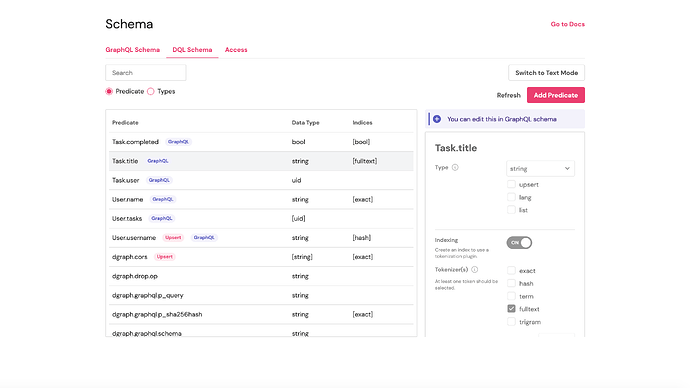Viewport: 690px width, 388px height.
Task: Select the Predicate radio button
Action: click(x=109, y=92)
